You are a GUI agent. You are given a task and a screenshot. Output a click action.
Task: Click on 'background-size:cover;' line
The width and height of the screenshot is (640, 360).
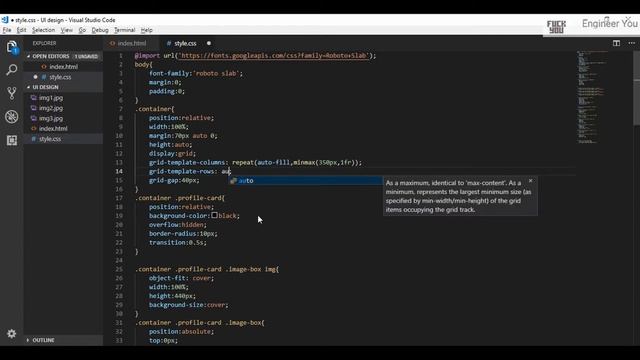pyautogui.click(x=189, y=305)
